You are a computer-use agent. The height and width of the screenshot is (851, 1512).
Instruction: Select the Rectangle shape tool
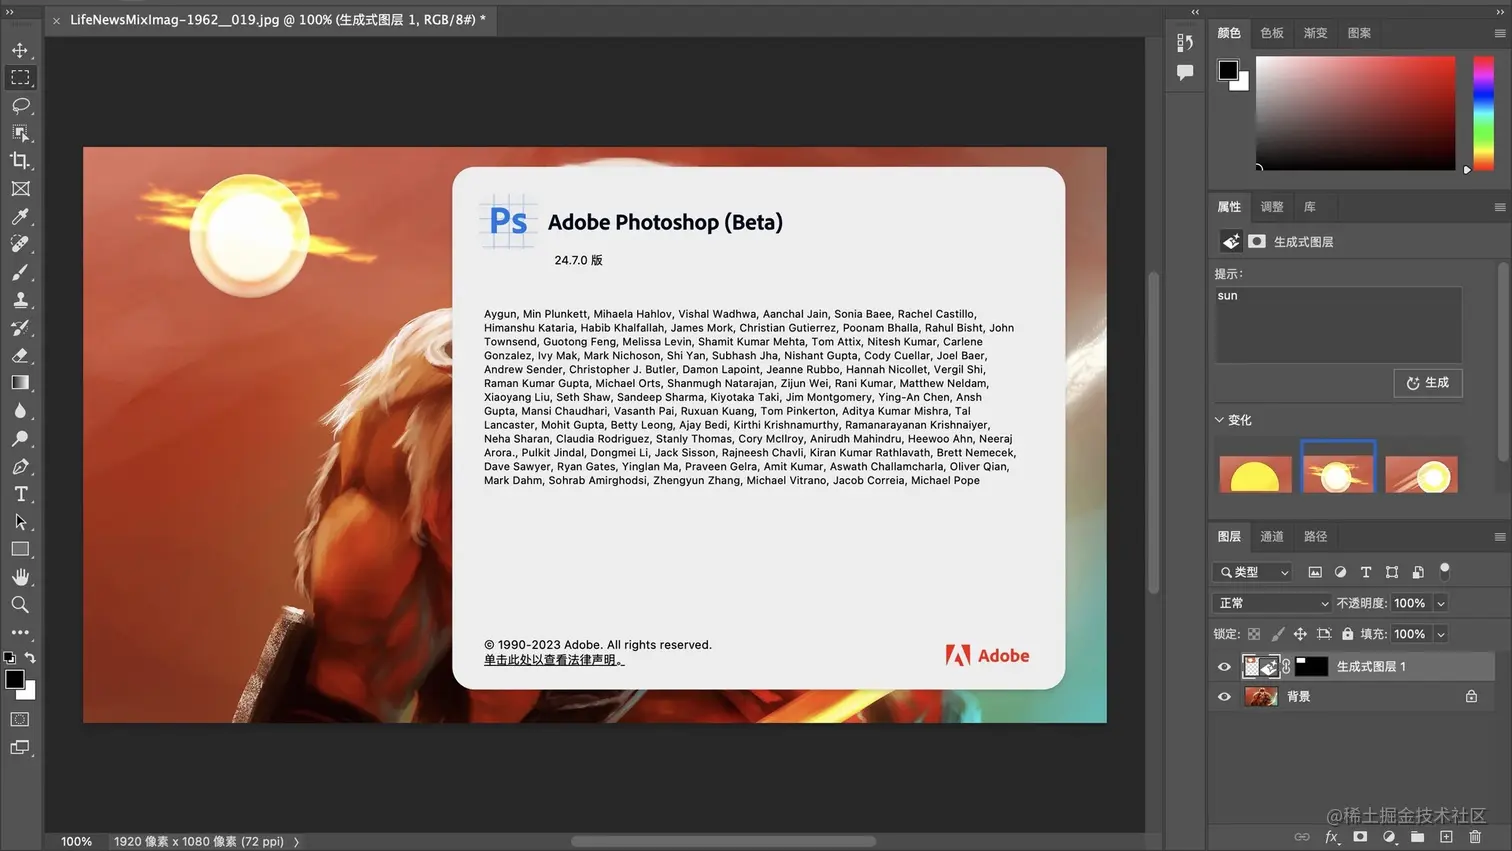20,549
